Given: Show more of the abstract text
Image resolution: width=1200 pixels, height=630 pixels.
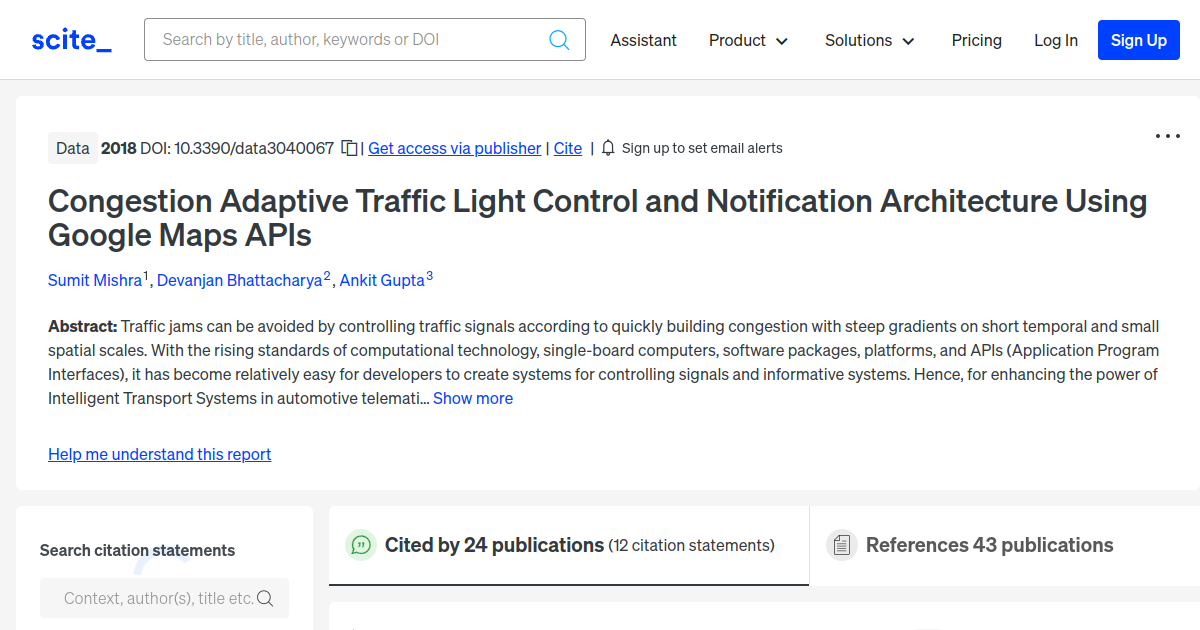Looking at the screenshot, I should pos(473,398).
